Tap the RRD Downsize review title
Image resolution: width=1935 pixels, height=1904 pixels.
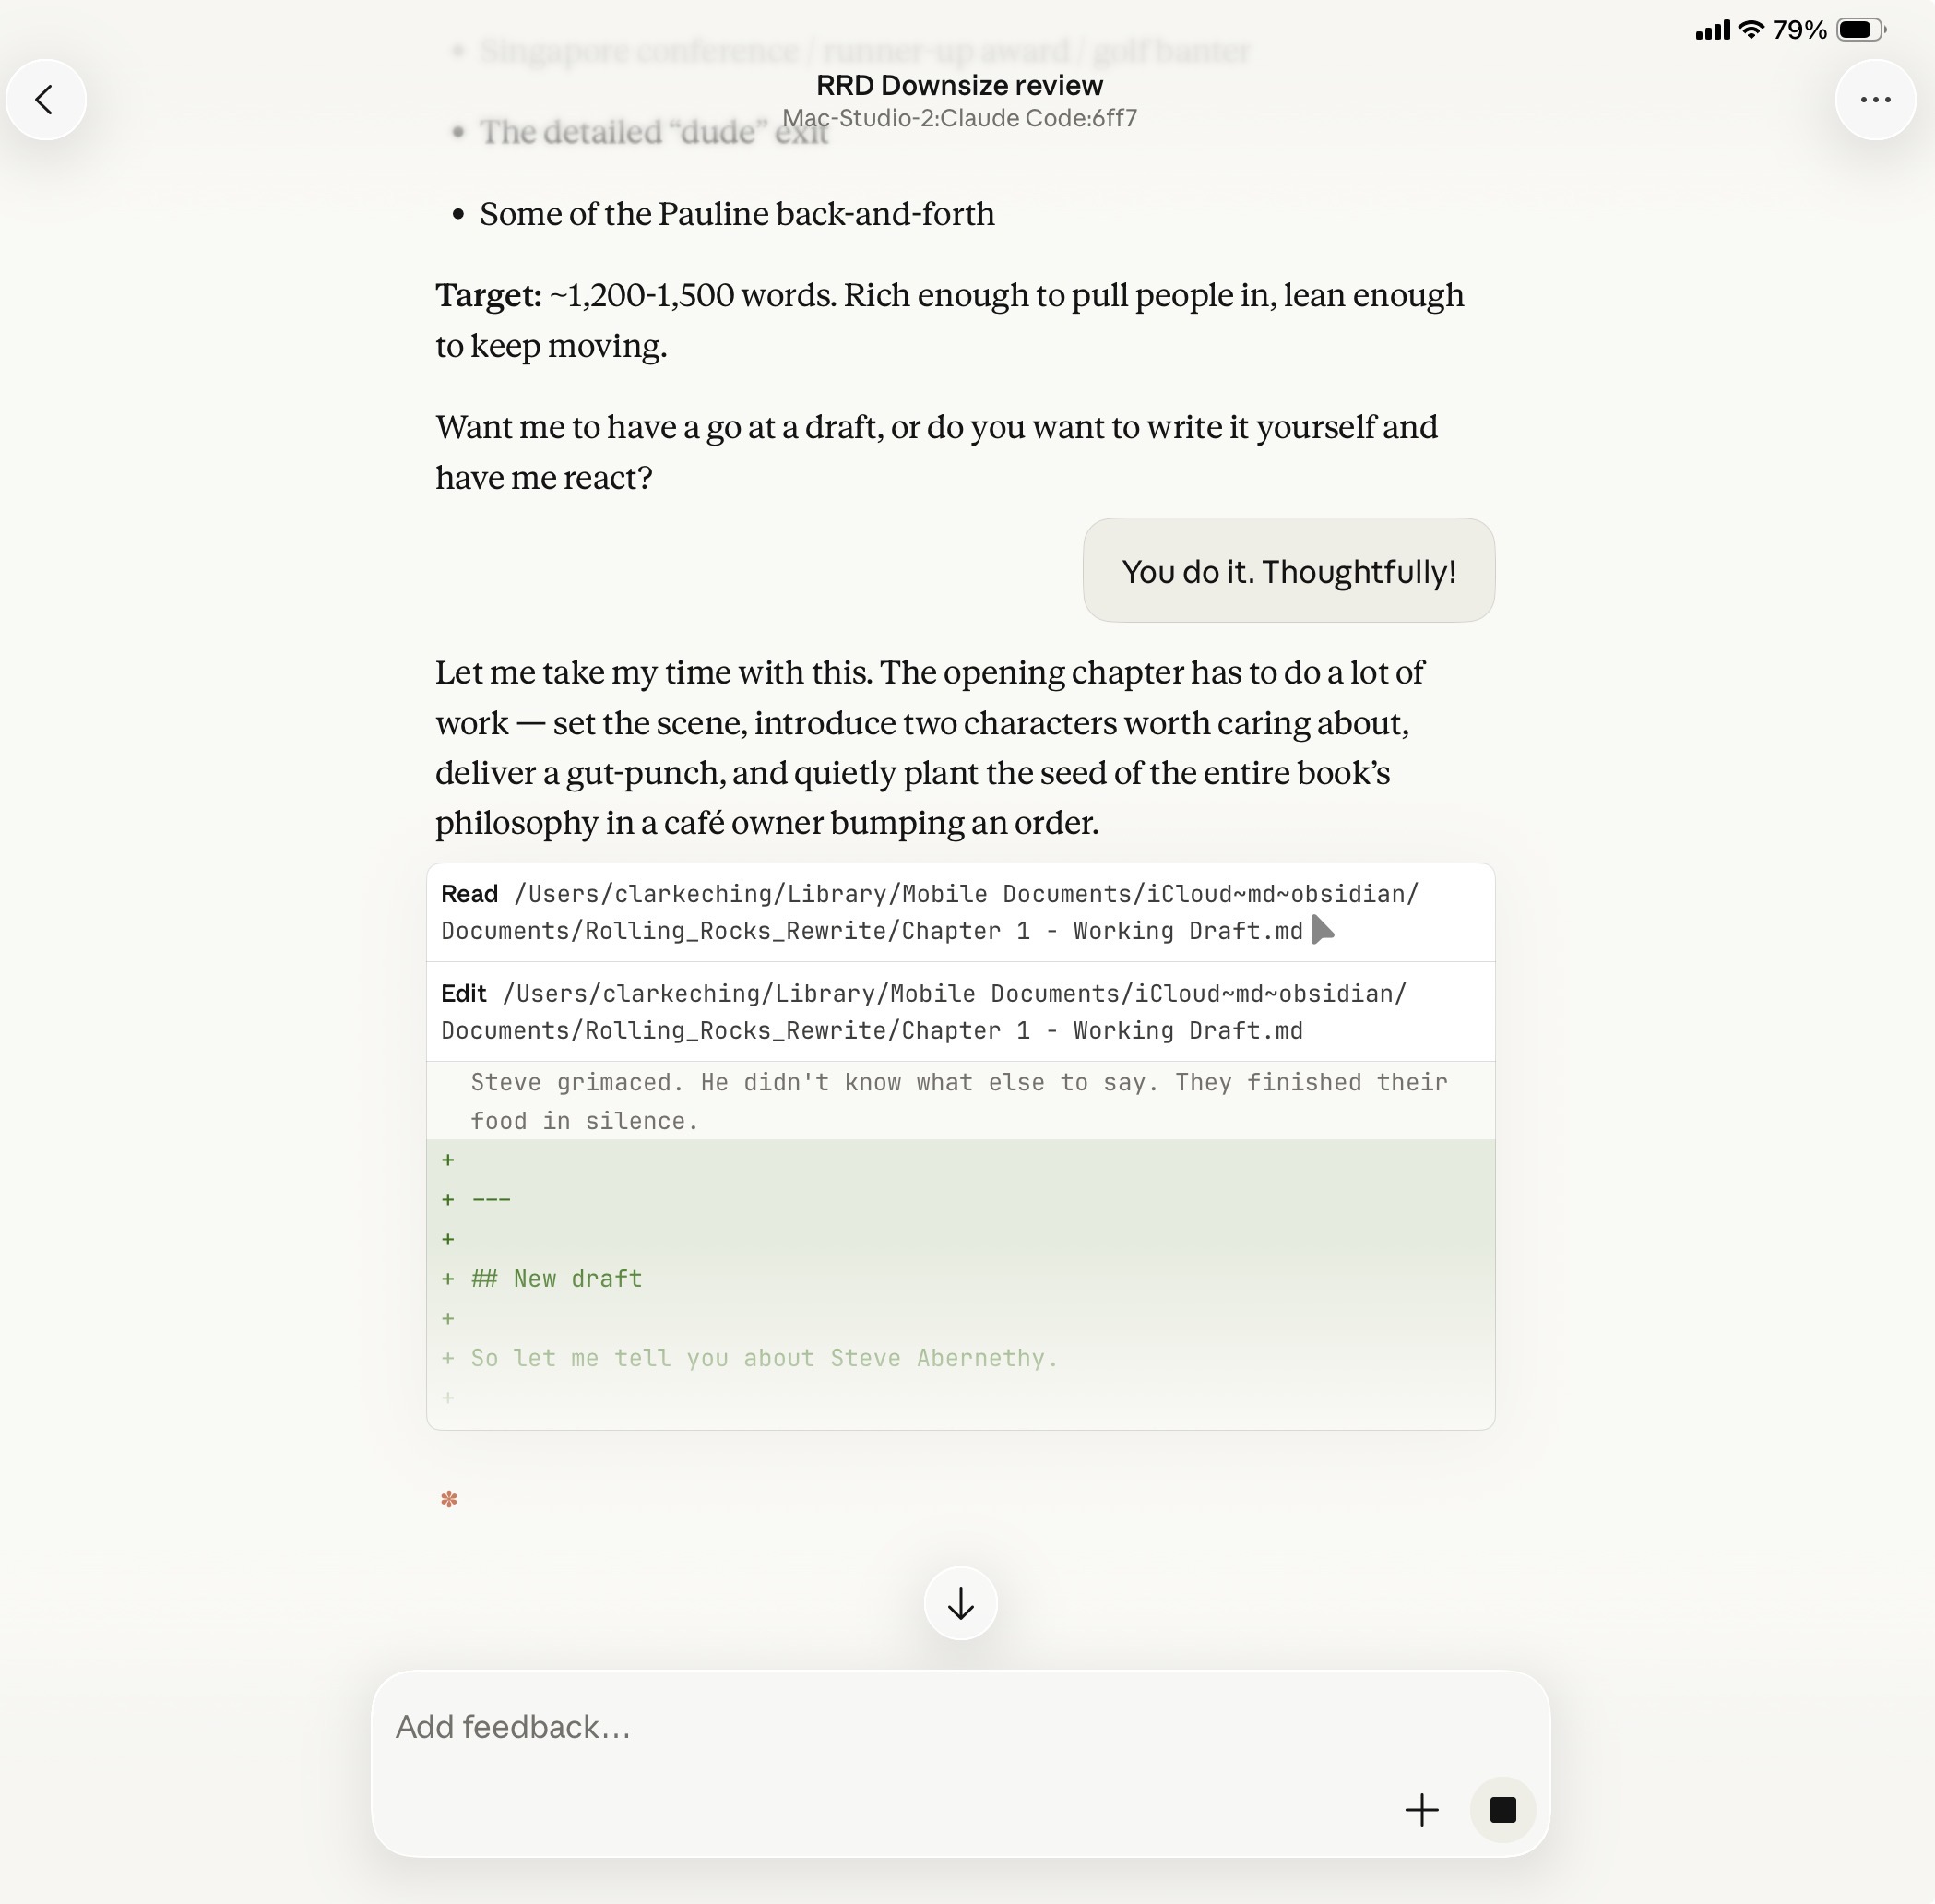[x=959, y=86]
